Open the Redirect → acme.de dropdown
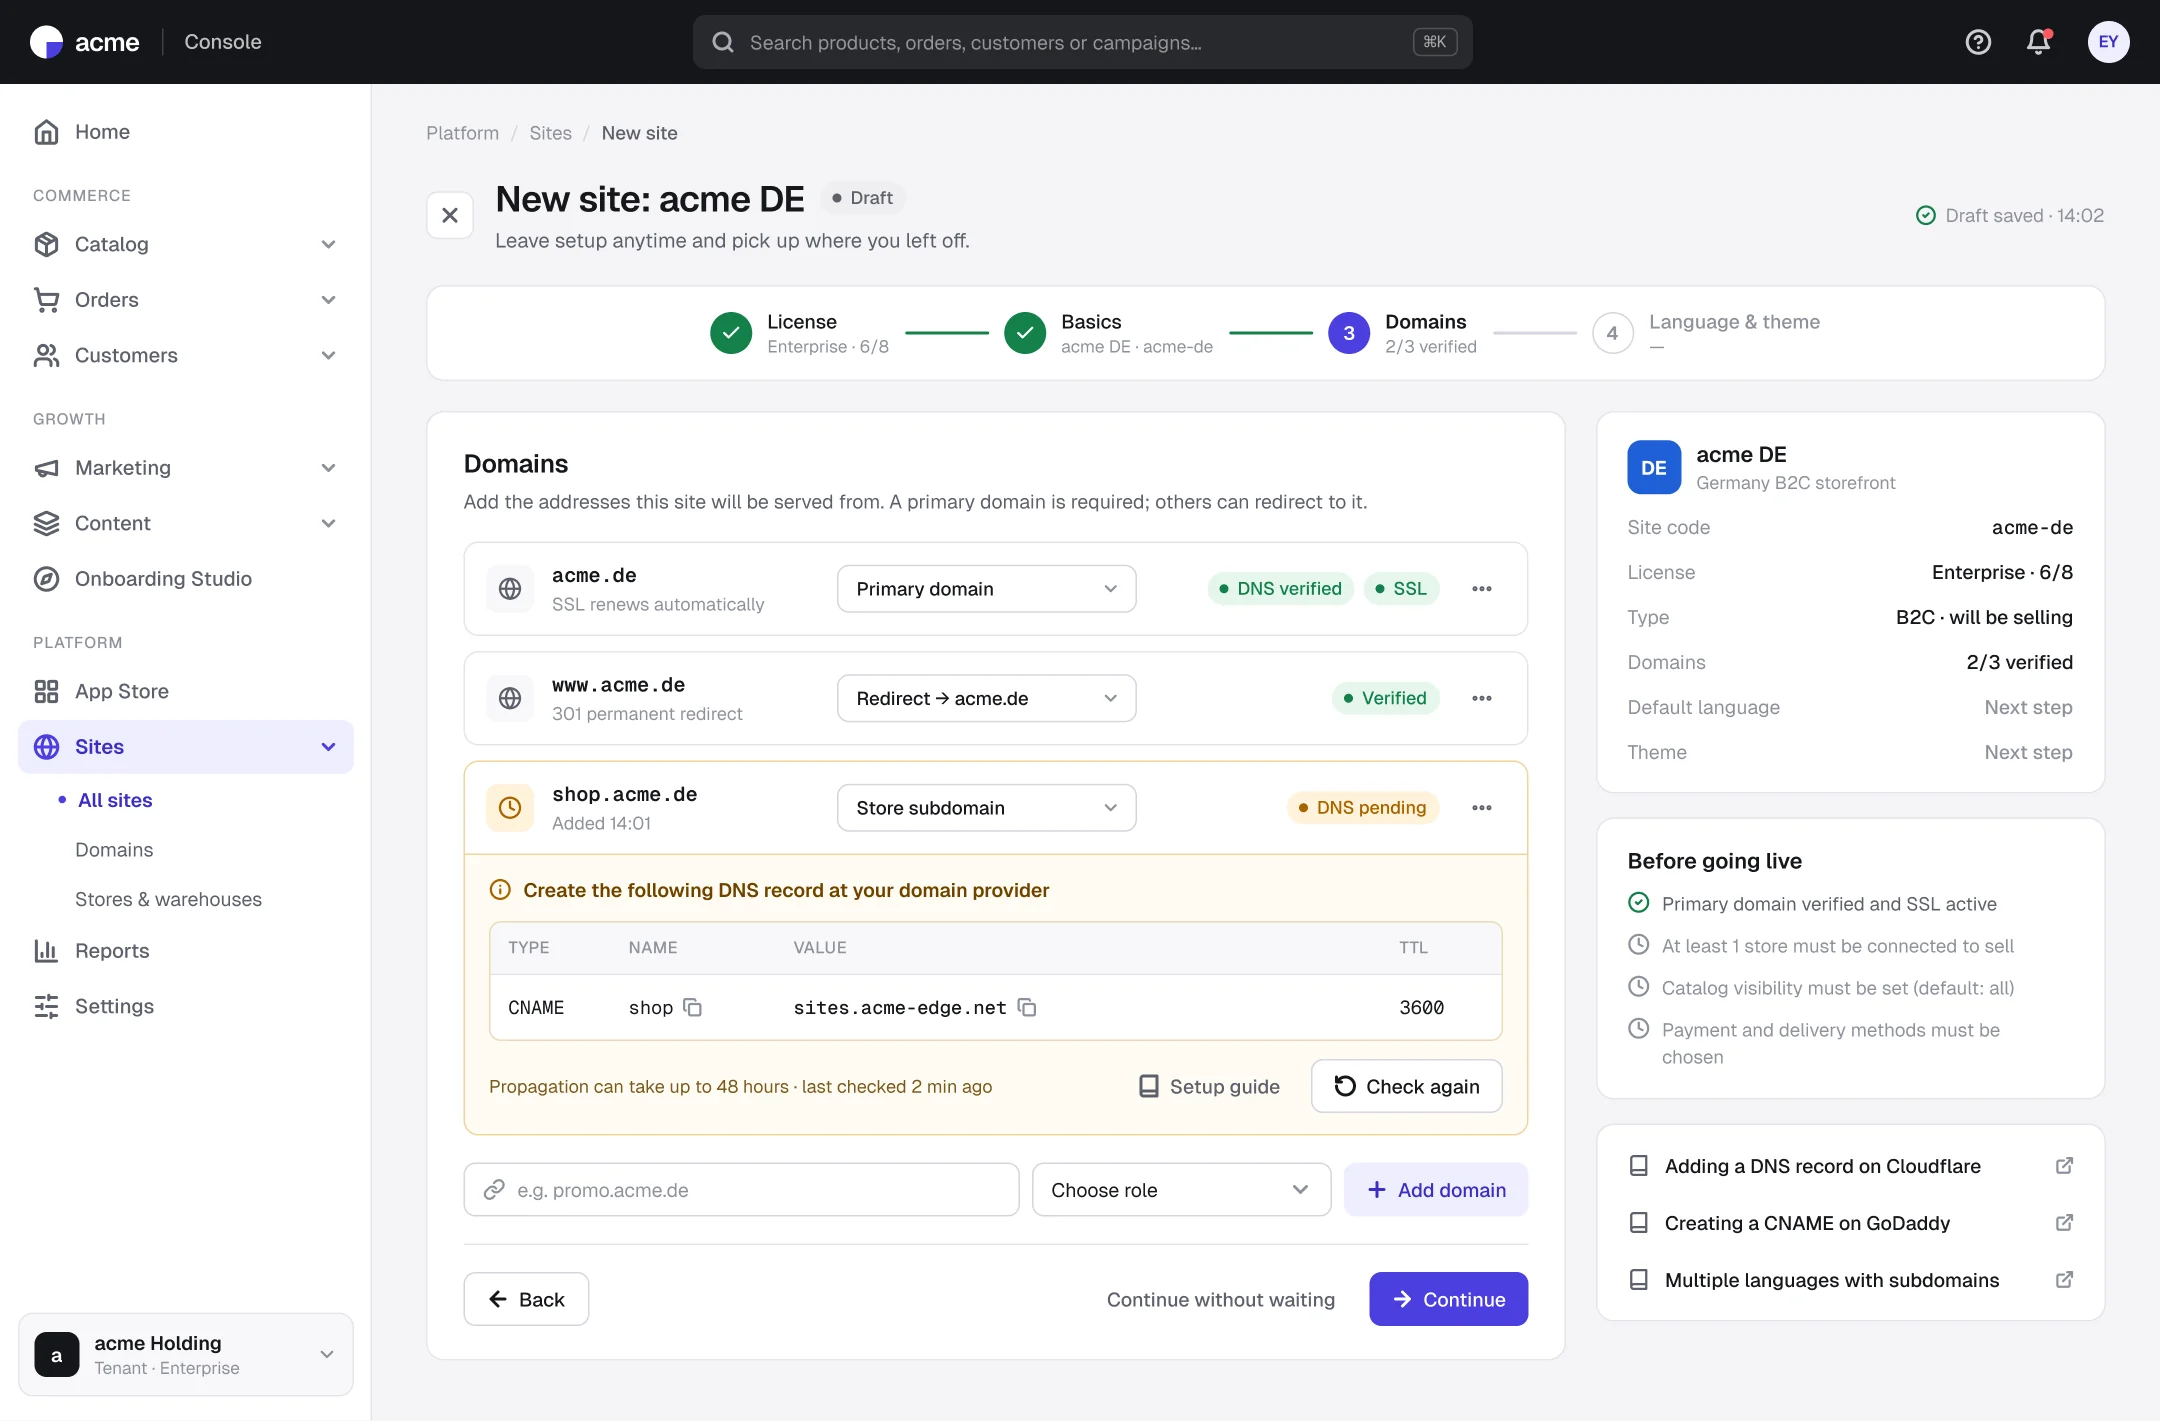 tap(986, 698)
